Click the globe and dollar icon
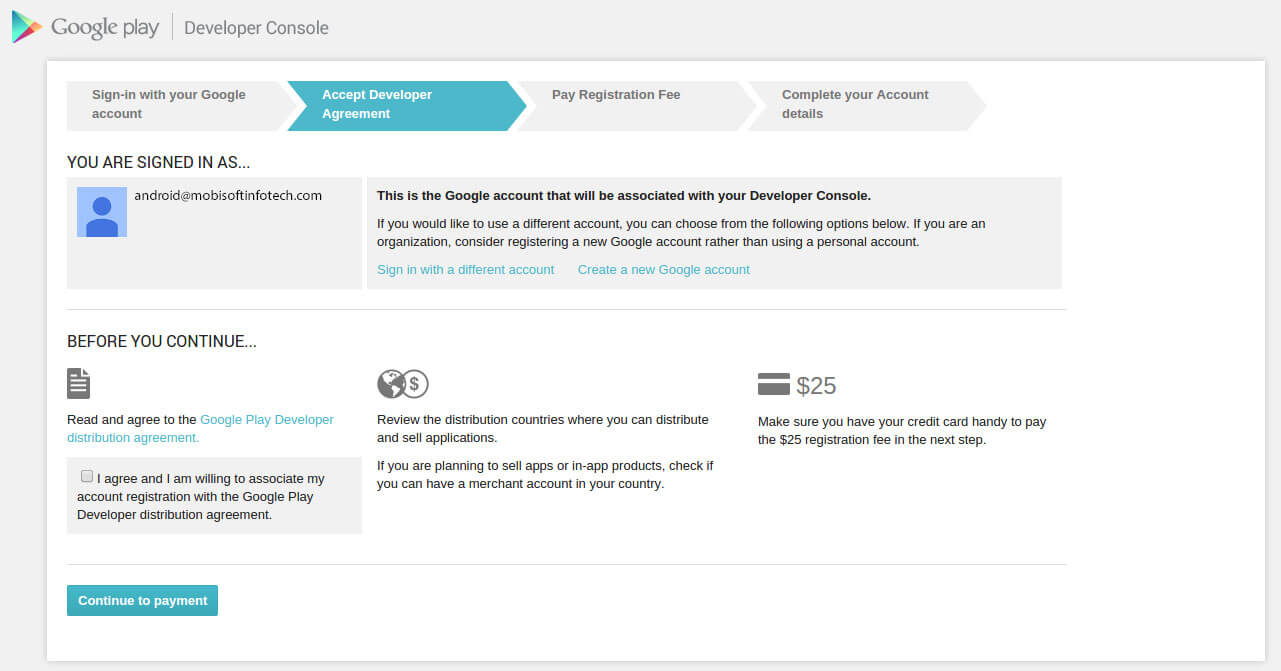The width and height of the screenshot is (1281, 671). [x=402, y=383]
